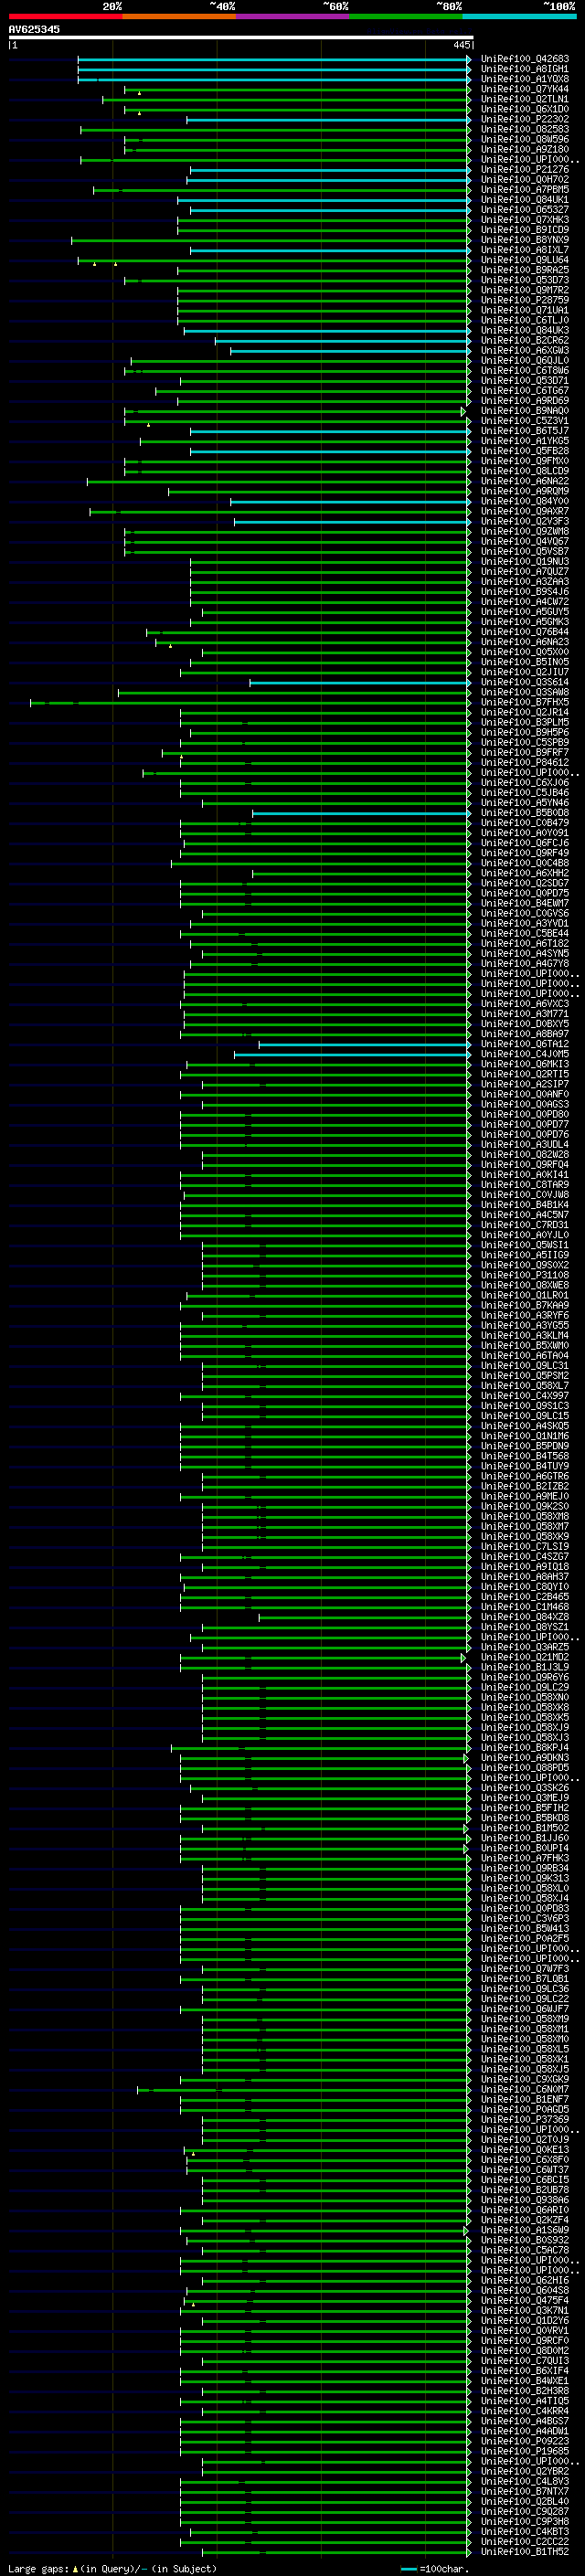
Task: Click the cyan alignment bar for UniRef100_Q42683
Action: (x=274, y=59)
